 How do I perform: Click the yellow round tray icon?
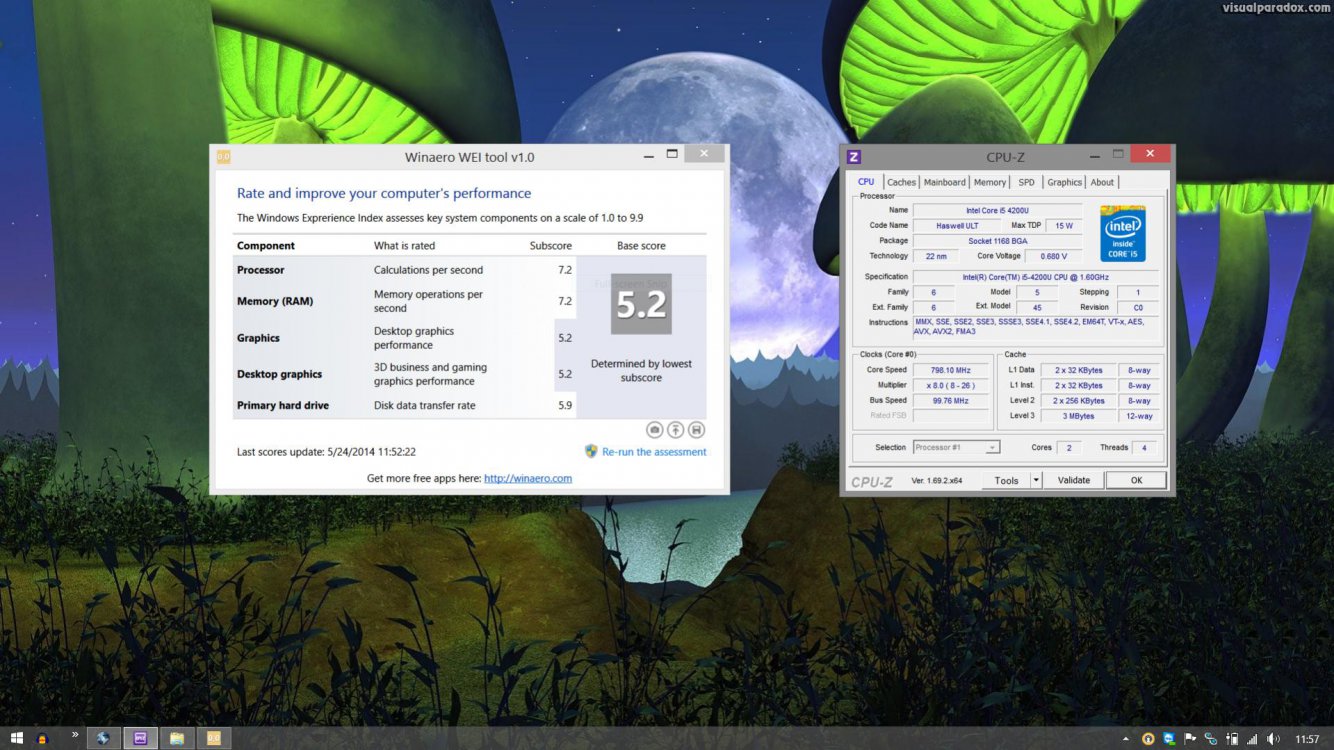1148,739
